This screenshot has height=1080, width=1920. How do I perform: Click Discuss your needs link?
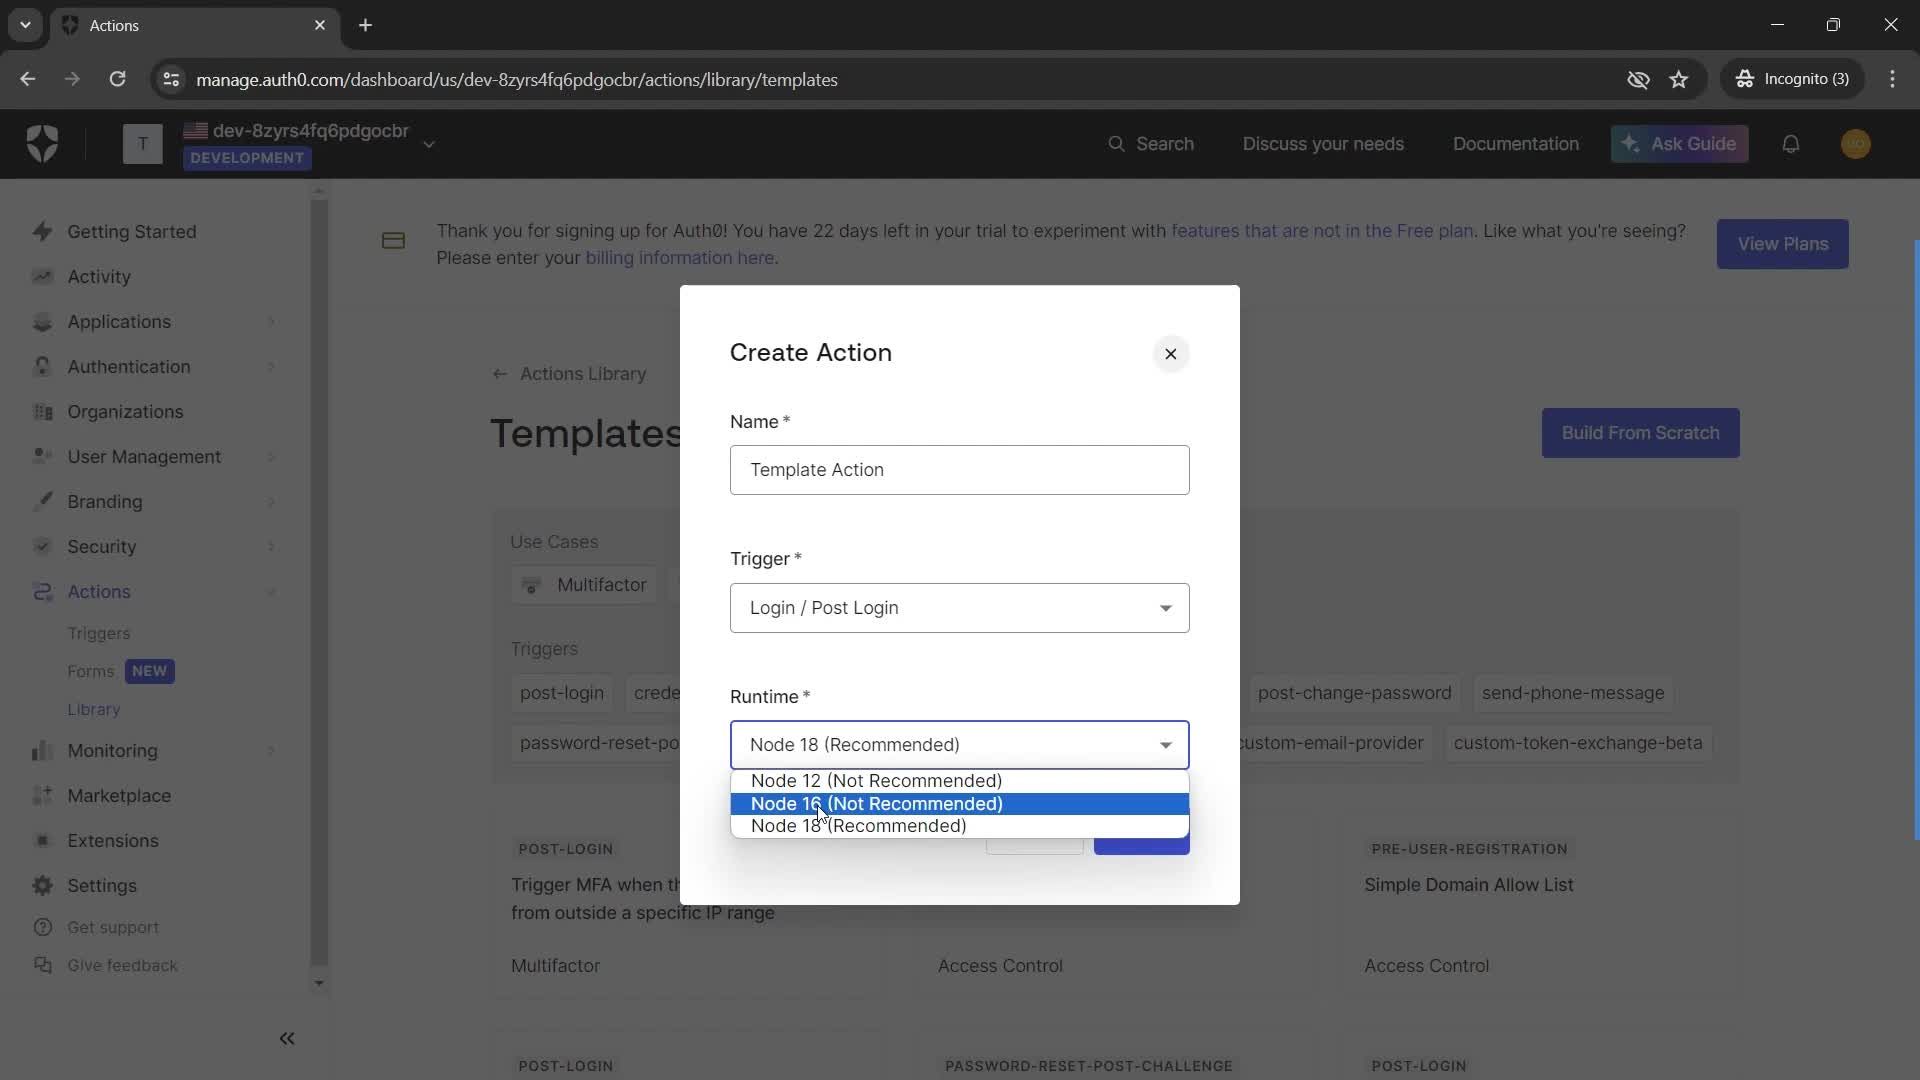[1323, 144]
